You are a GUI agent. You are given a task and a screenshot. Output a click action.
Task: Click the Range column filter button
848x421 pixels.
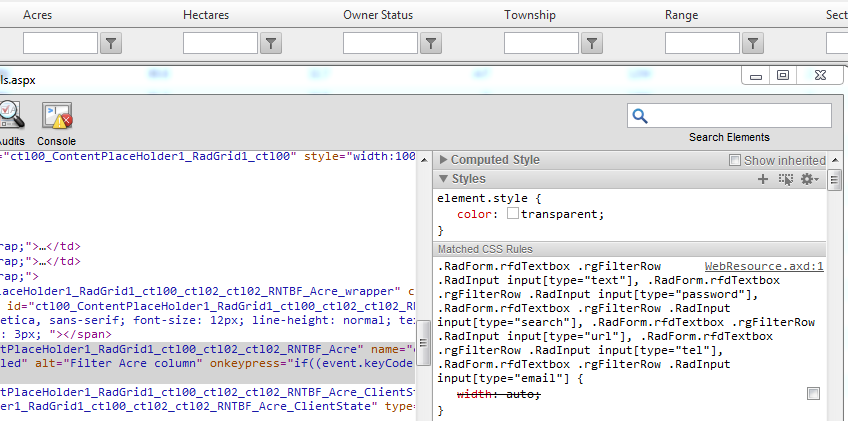pyautogui.click(x=753, y=43)
